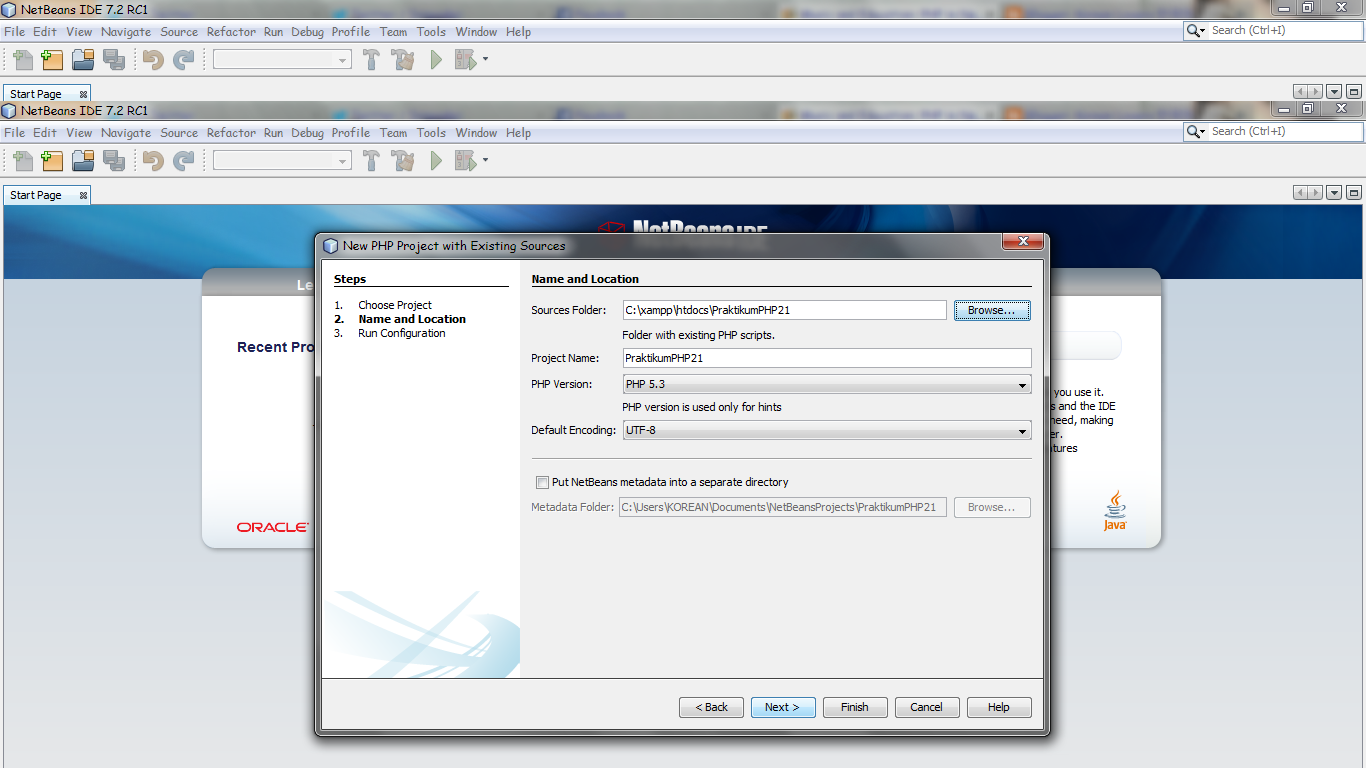Show opened documents list in upper window

[x=1335, y=92]
